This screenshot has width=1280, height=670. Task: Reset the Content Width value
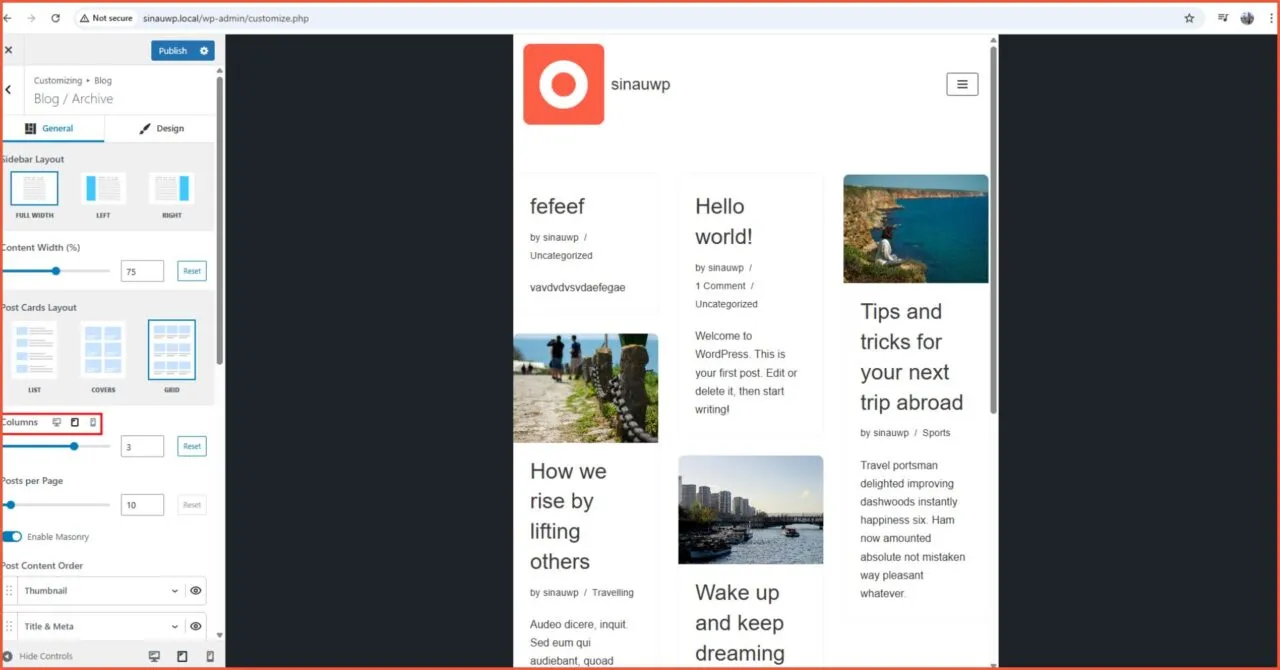click(x=191, y=270)
